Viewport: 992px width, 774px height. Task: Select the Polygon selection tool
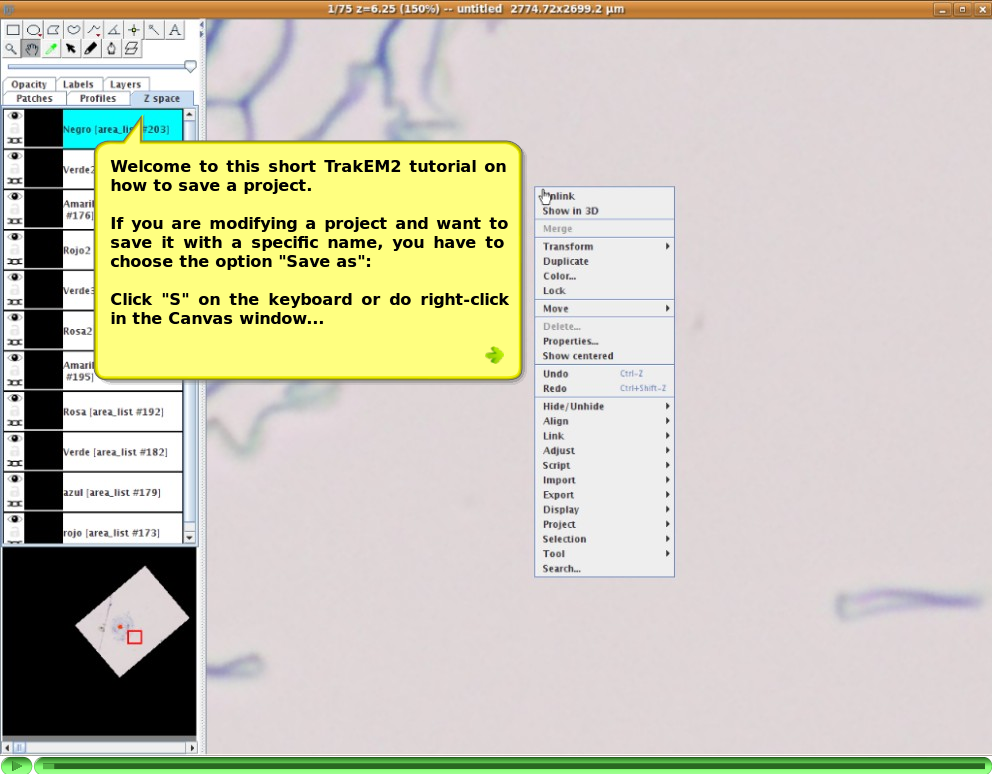[53, 30]
